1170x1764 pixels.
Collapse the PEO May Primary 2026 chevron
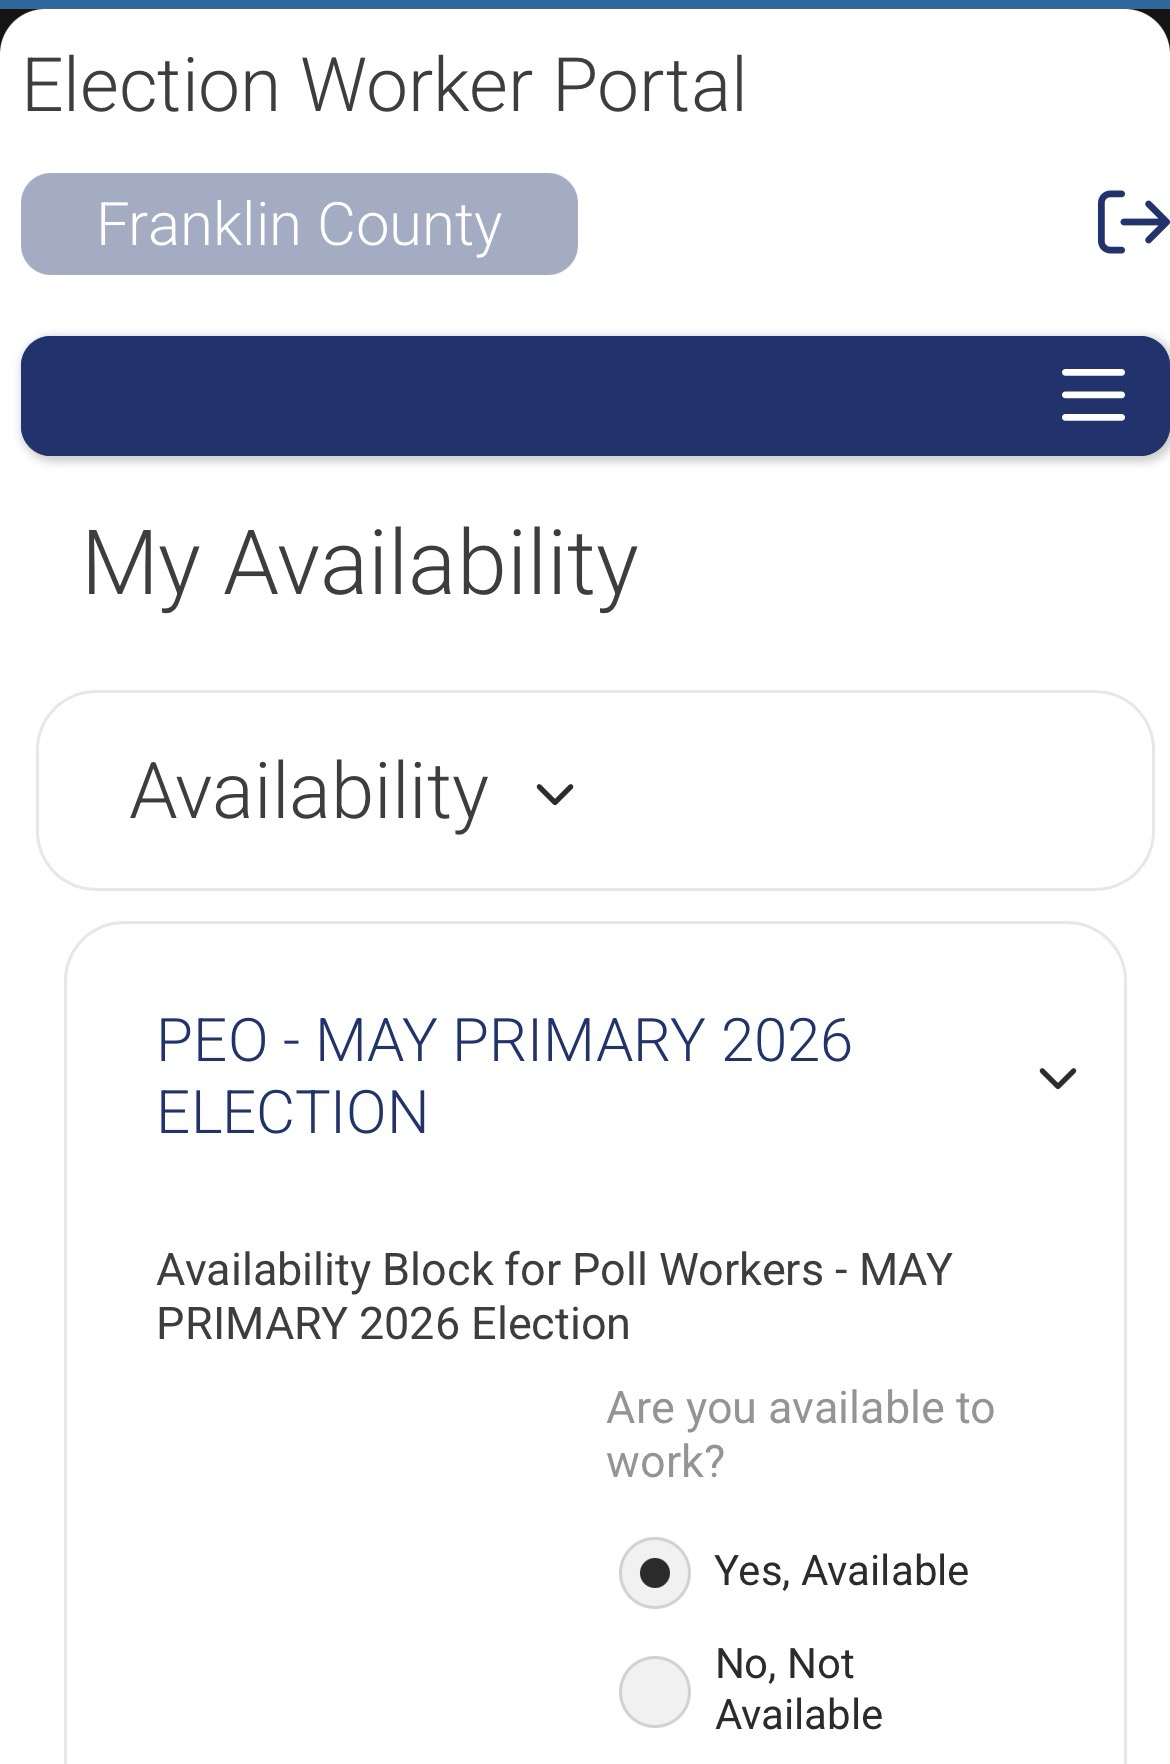pos(1057,1078)
